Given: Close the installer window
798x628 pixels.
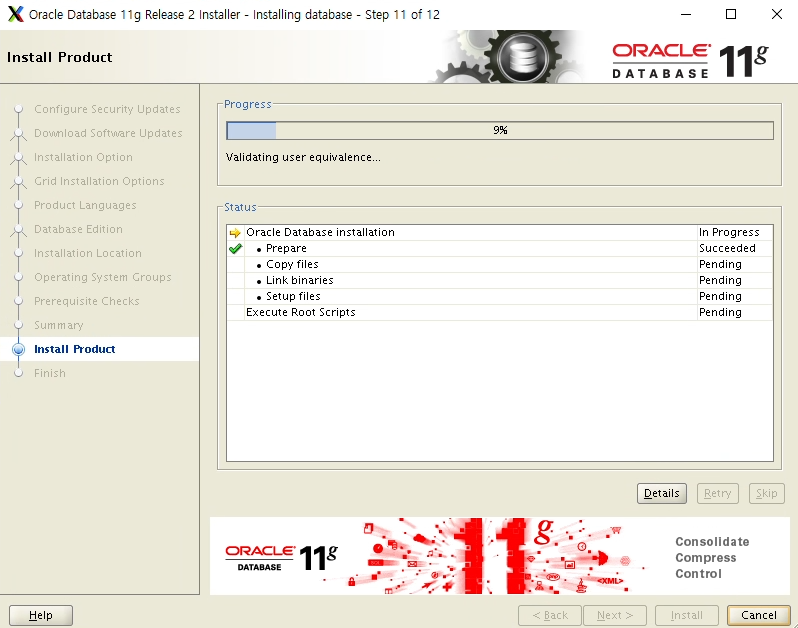Looking at the screenshot, I should point(777,14).
